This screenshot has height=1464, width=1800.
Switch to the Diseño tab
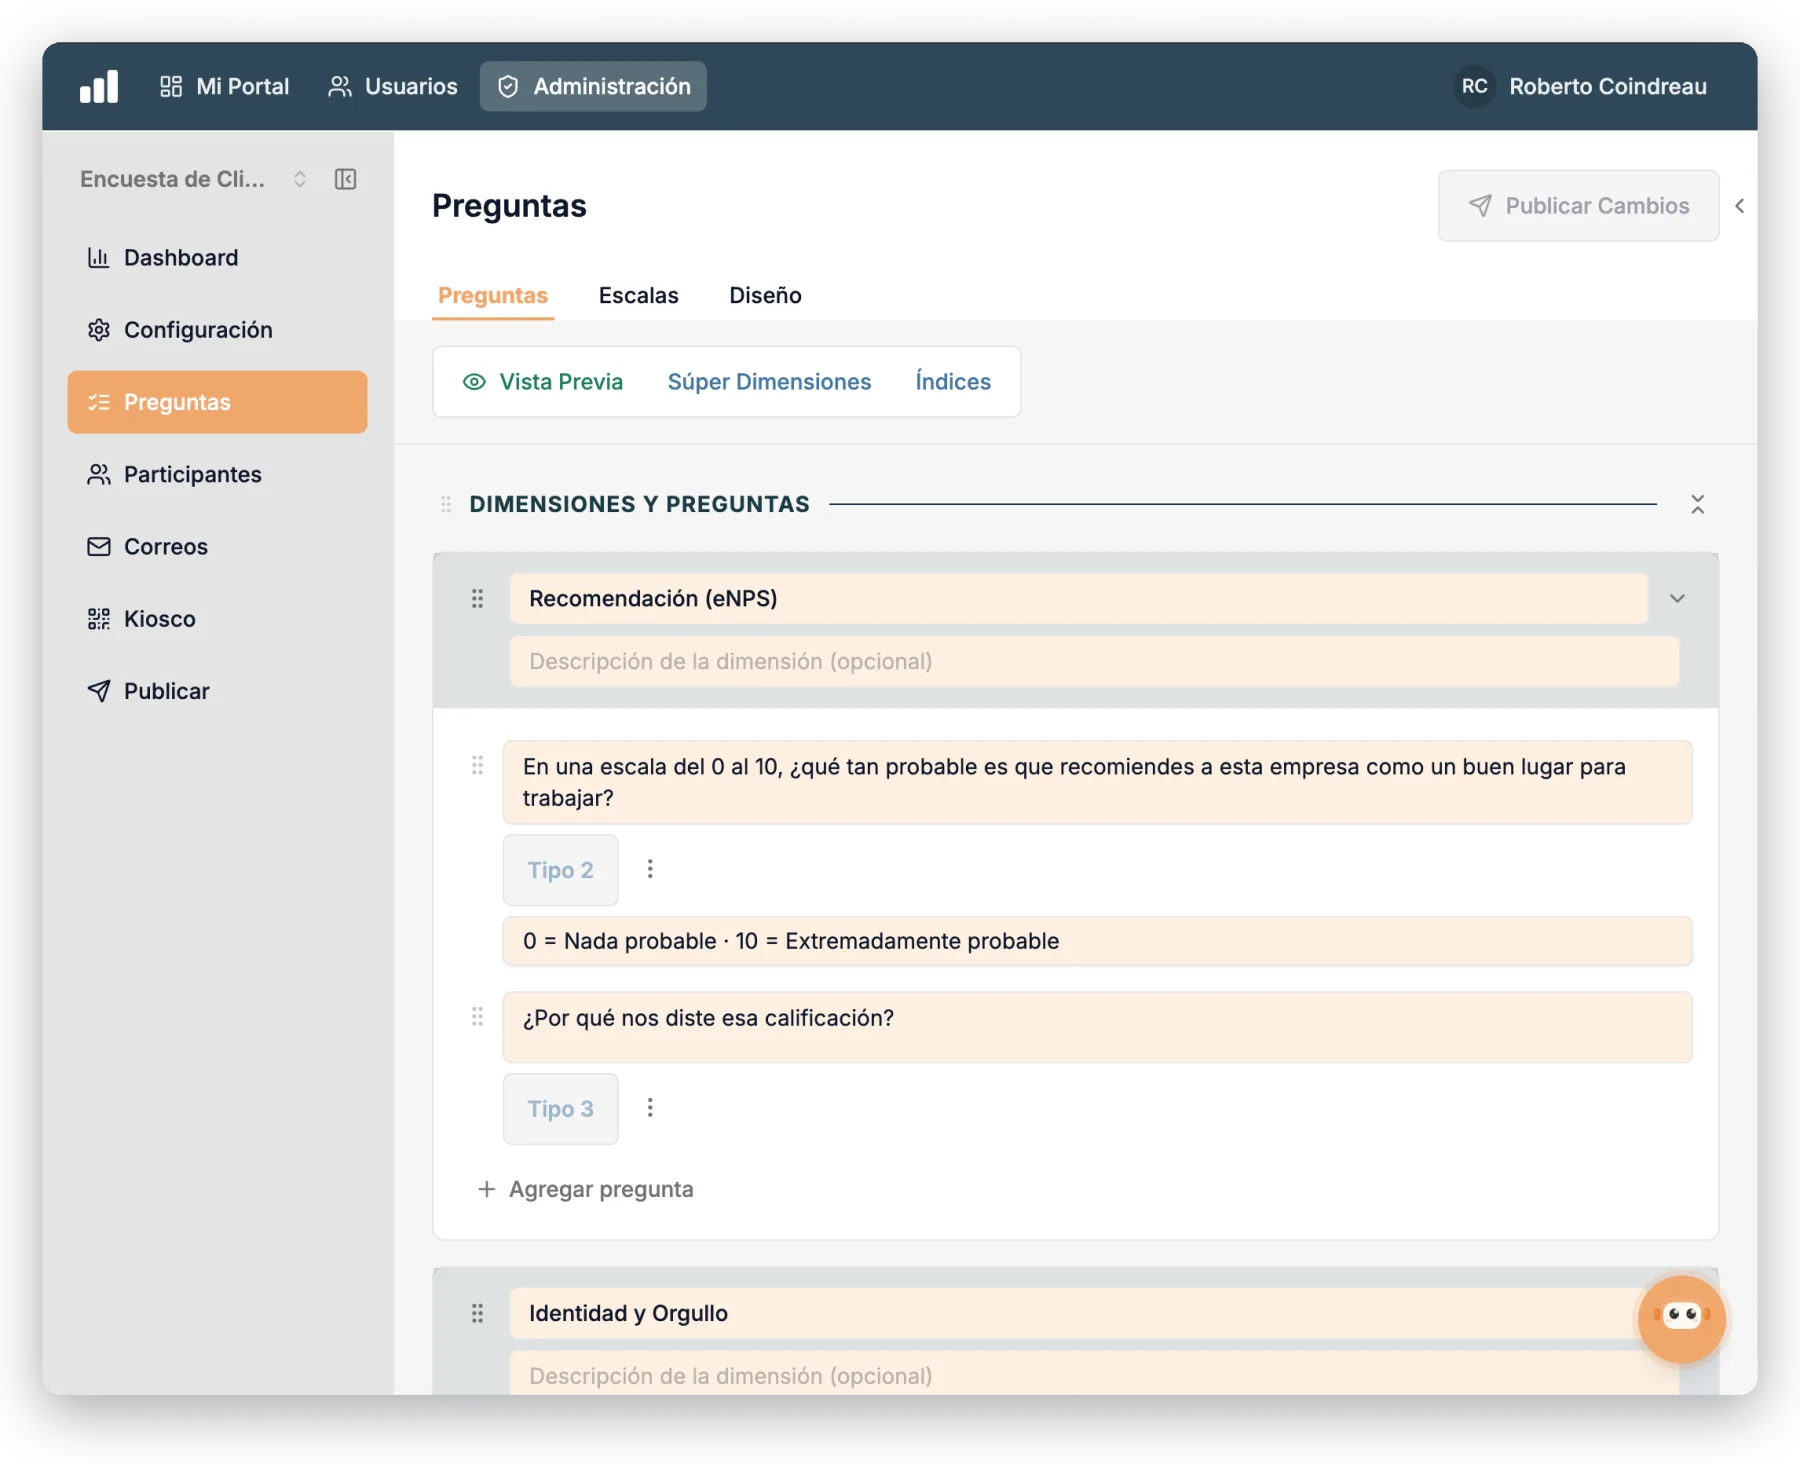(x=765, y=296)
